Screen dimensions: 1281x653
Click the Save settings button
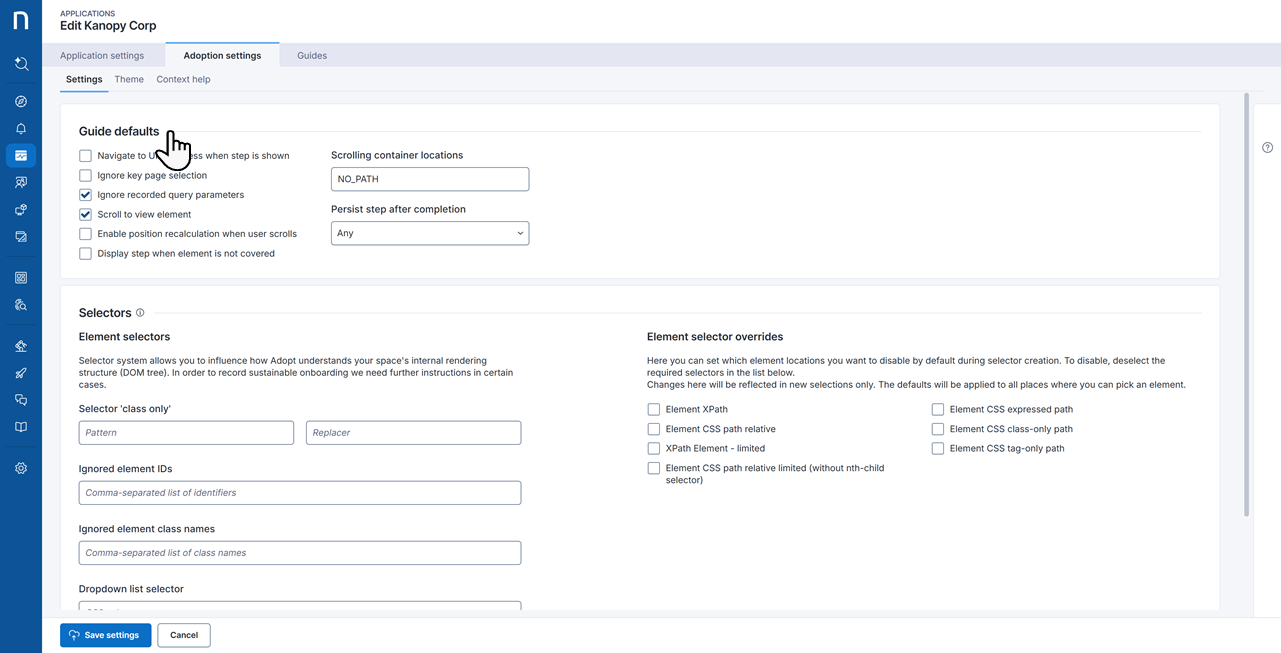(x=105, y=635)
